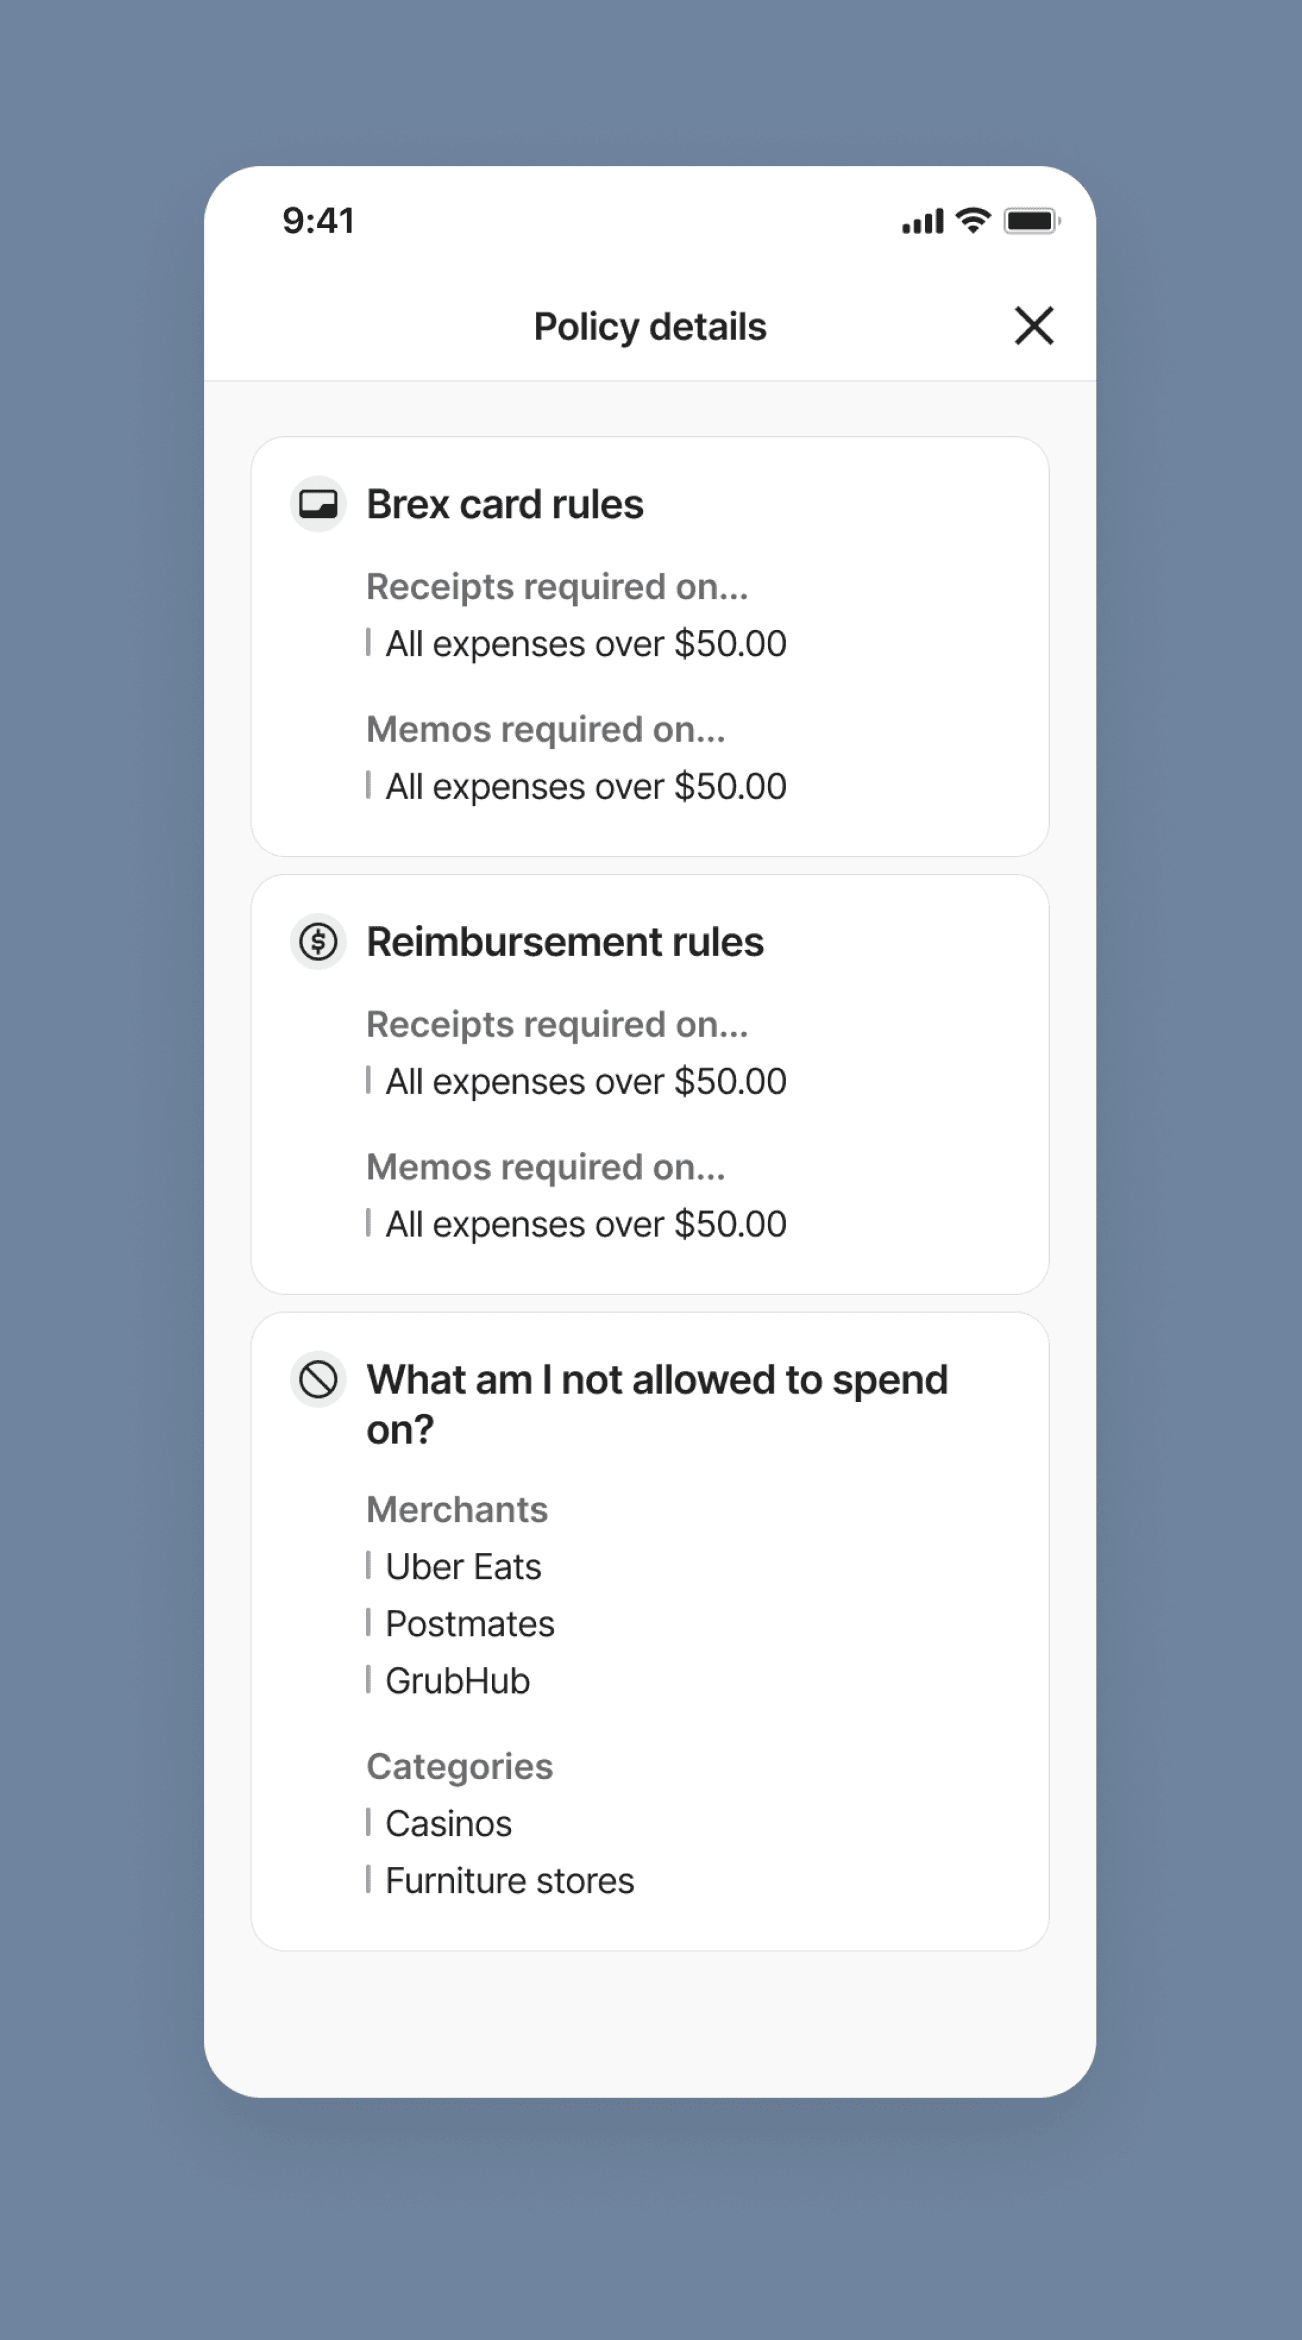Tap the Merchants section label
The height and width of the screenshot is (2340, 1302).
(x=457, y=1510)
